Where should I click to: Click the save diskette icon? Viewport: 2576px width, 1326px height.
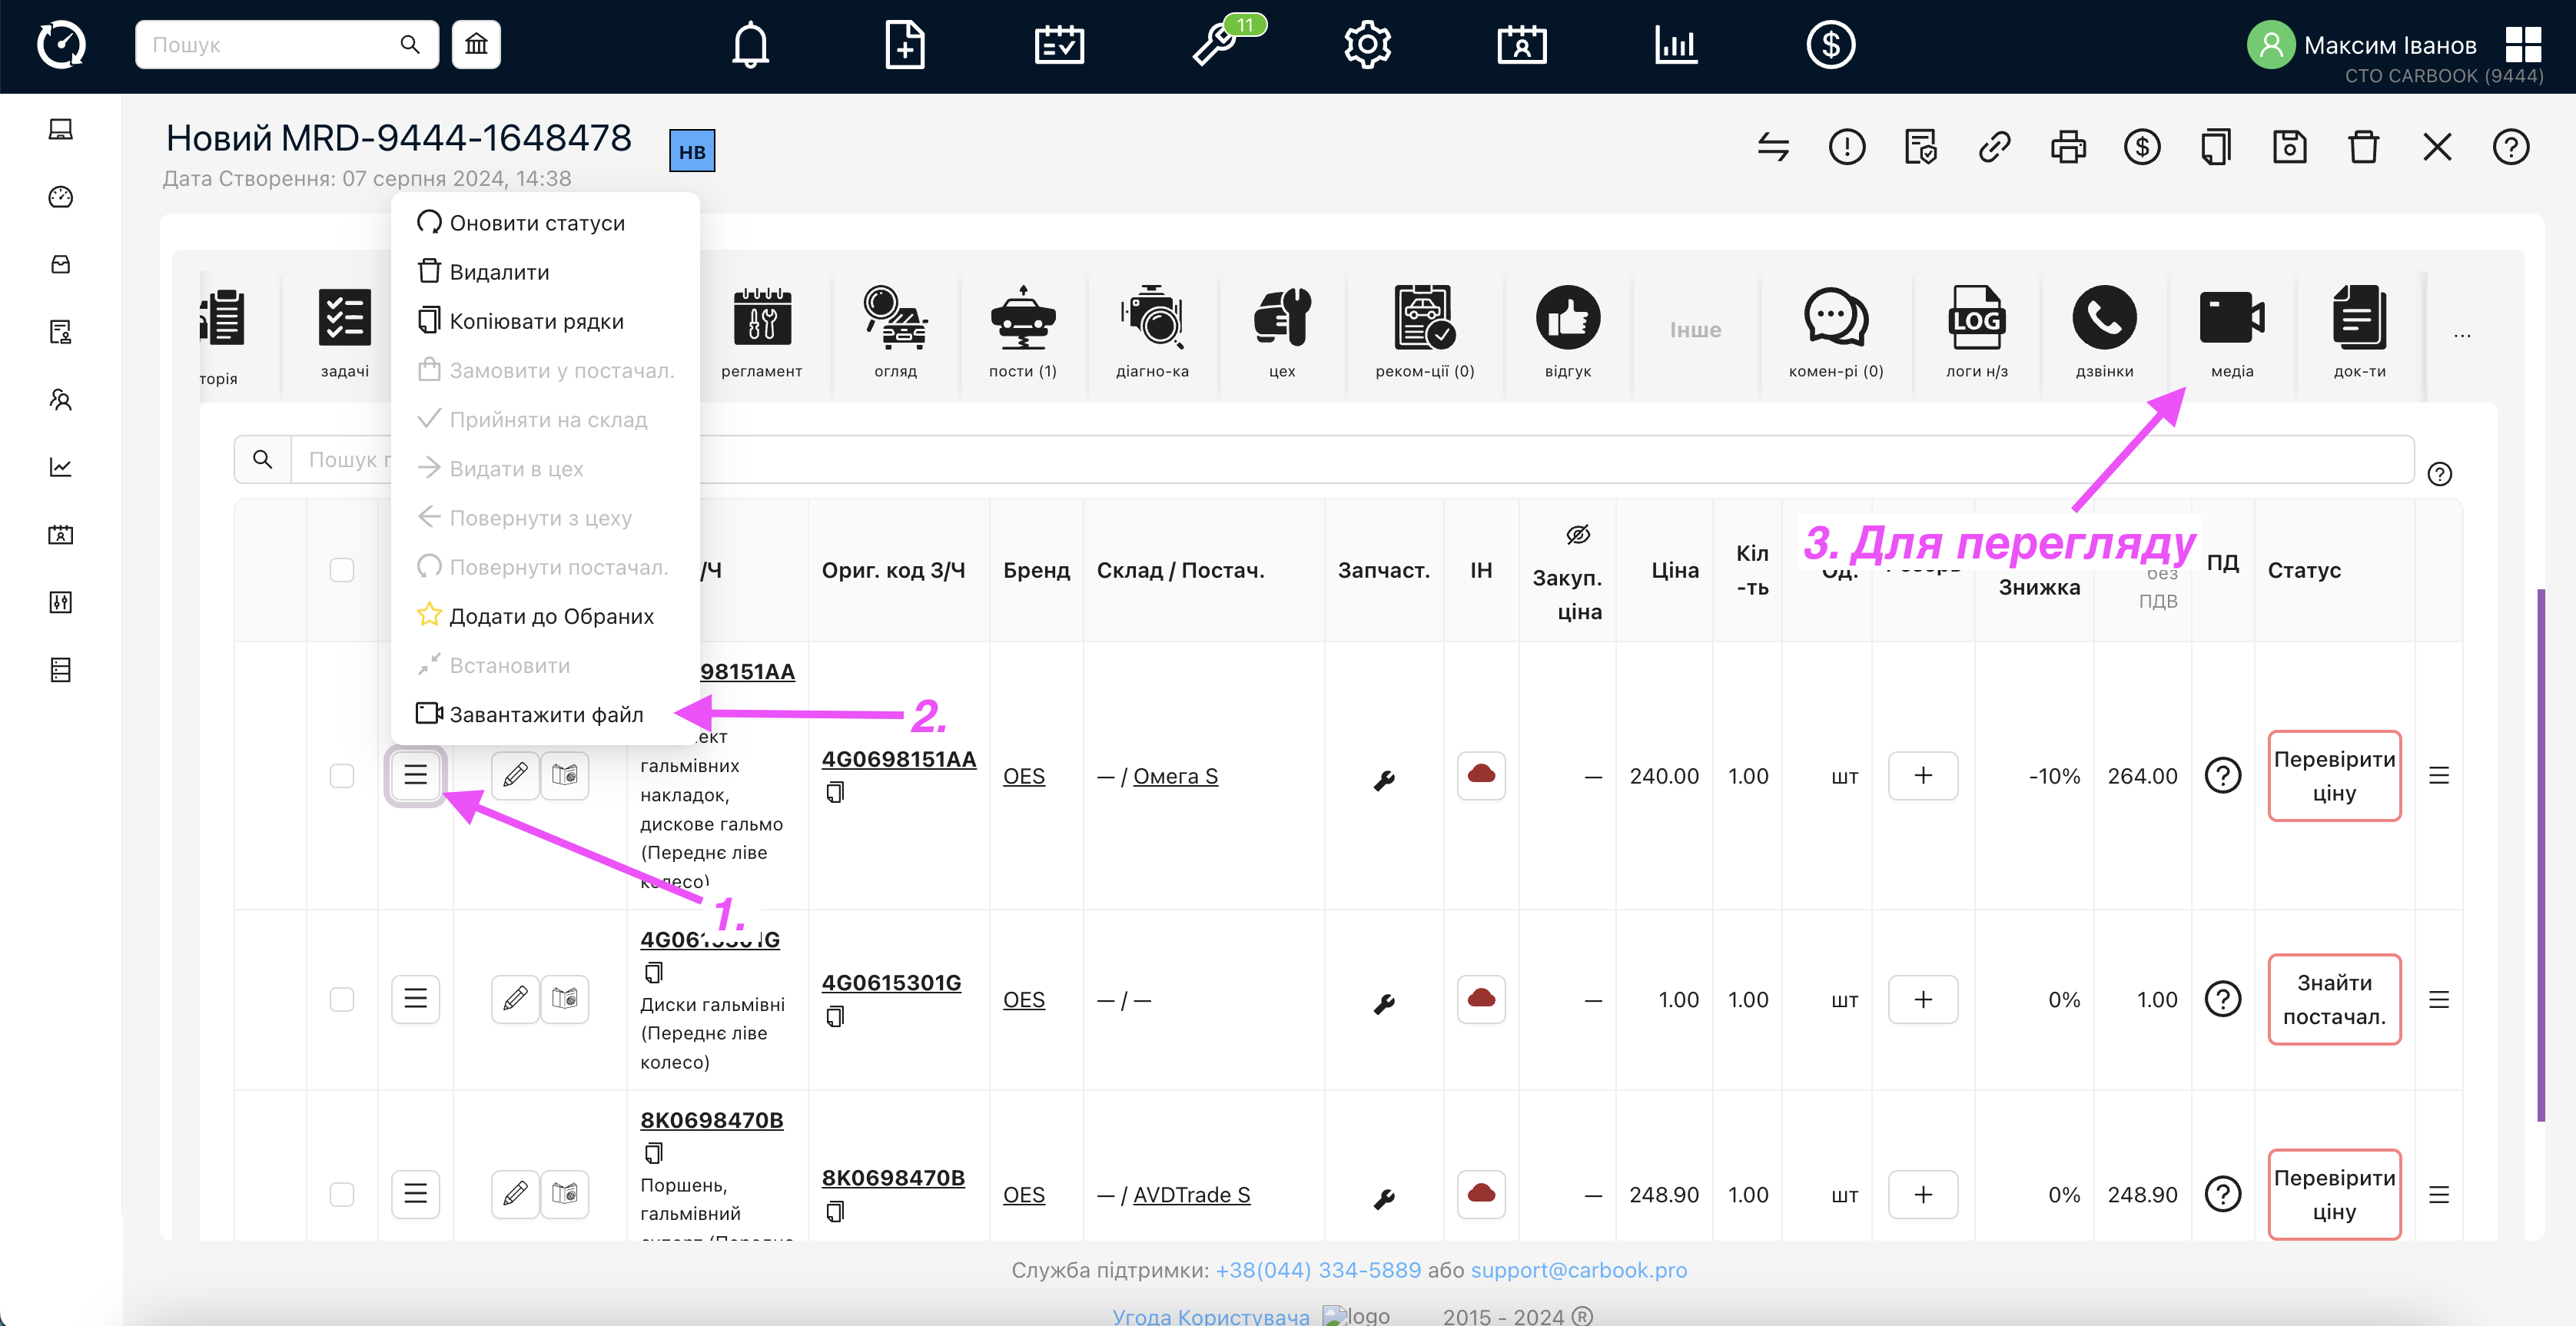pos(2289,147)
